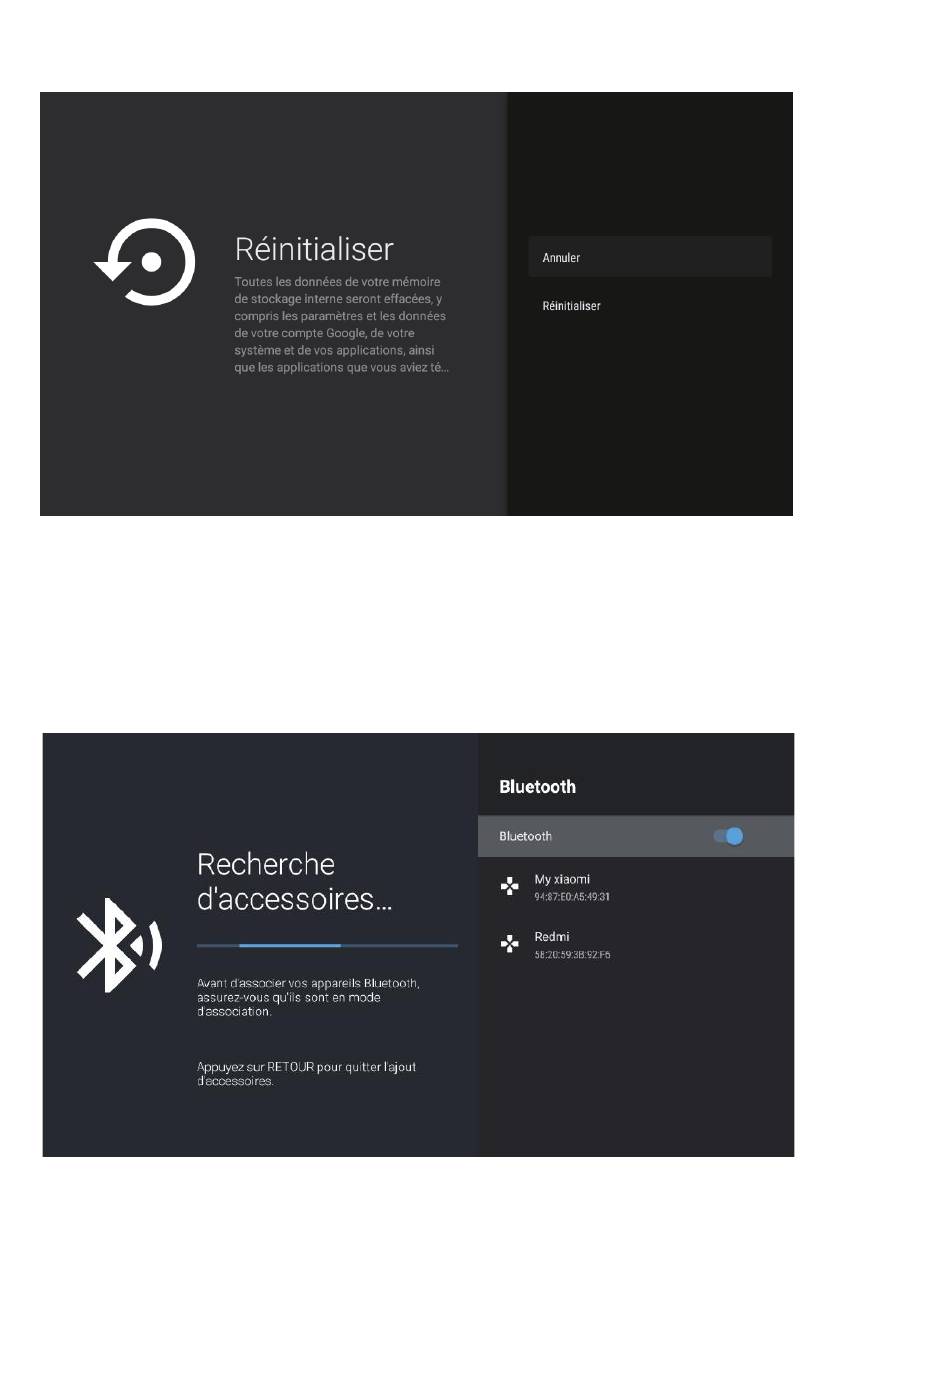Click the gamepad icon beside Redmi
Viewport: 950px width, 1397px height.
[x=509, y=943]
